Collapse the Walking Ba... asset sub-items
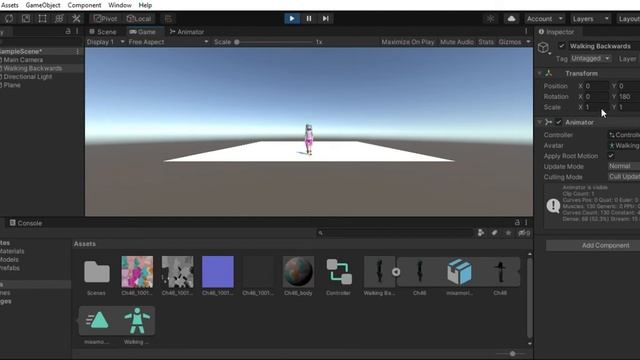Screen dimensions: 640x360 pos(396,272)
